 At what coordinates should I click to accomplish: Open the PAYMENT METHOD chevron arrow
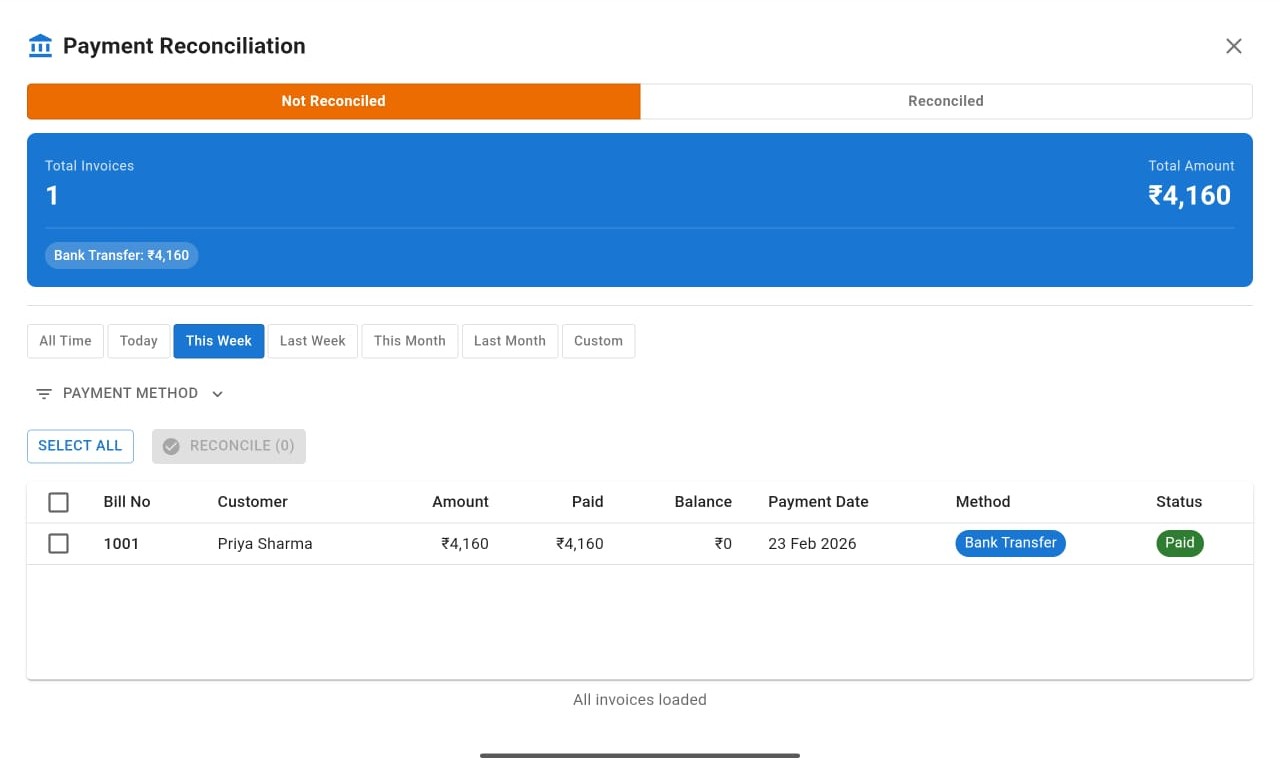217,394
